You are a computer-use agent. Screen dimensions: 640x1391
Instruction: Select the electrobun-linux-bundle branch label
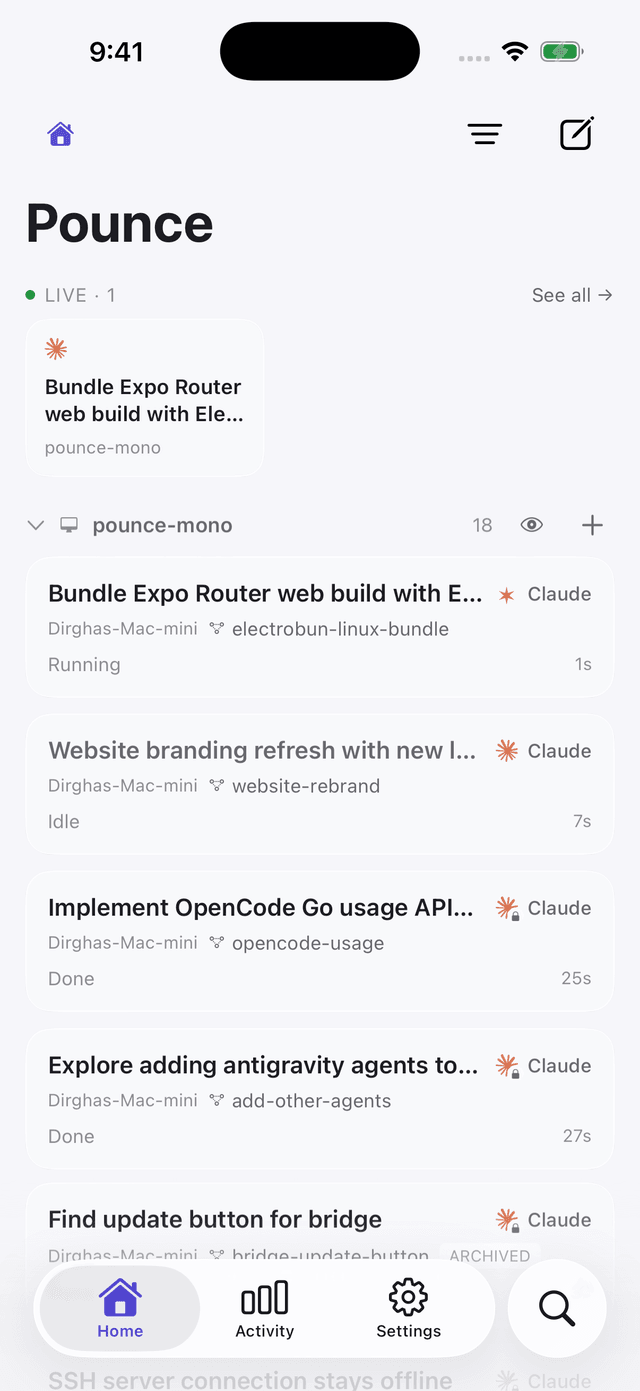click(340, 629)
